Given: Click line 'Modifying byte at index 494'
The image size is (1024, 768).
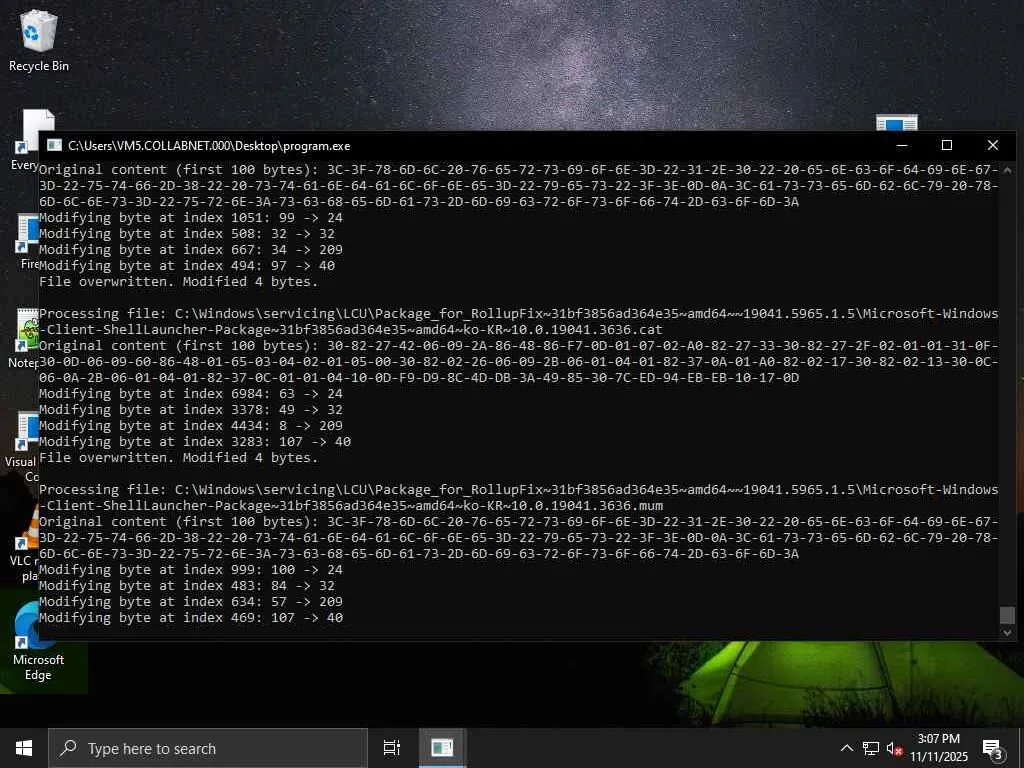Looking at the screenshot, I should click(x=187, y=265).
